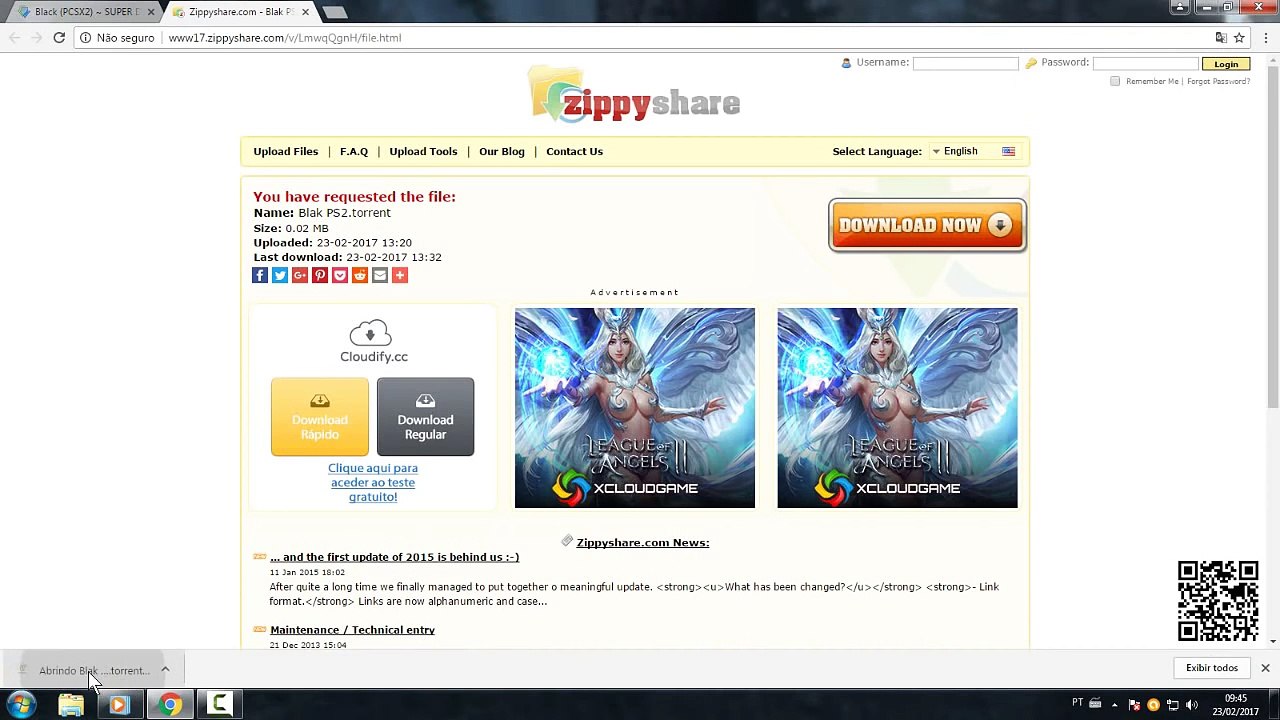
Task: Open the left League of Angels ad
Action: (635, 408)
